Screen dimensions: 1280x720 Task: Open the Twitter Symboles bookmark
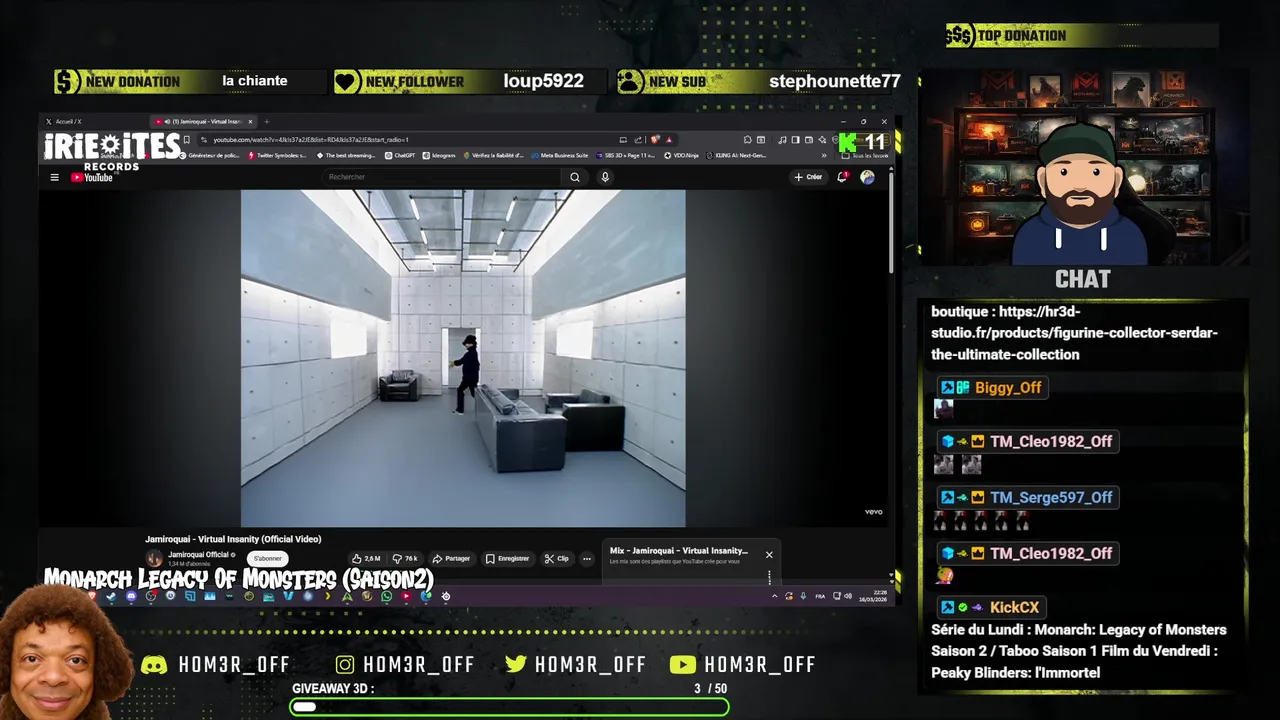point(278,156)
